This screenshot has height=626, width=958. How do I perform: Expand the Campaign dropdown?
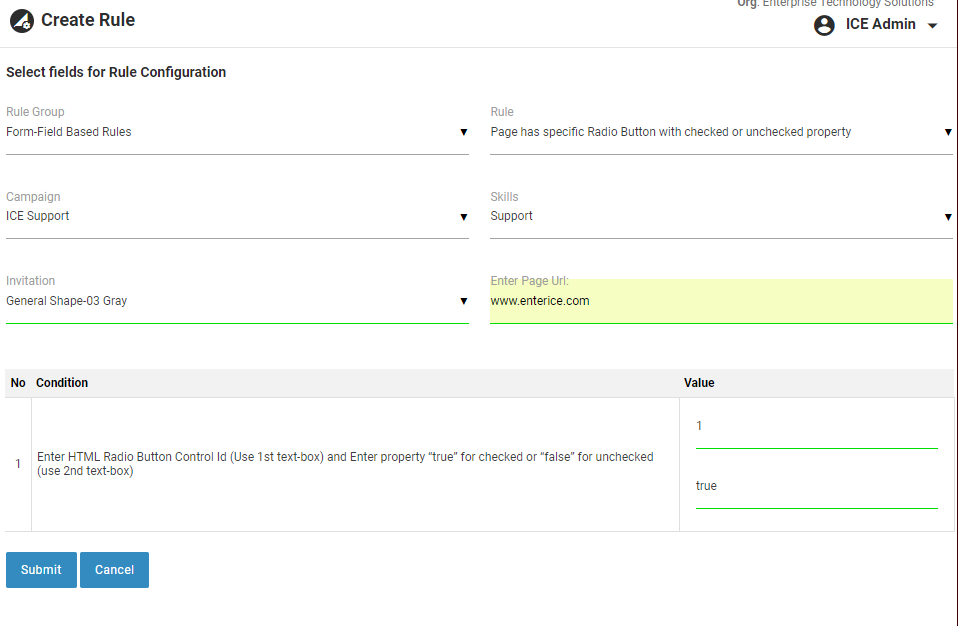[237, 216]
